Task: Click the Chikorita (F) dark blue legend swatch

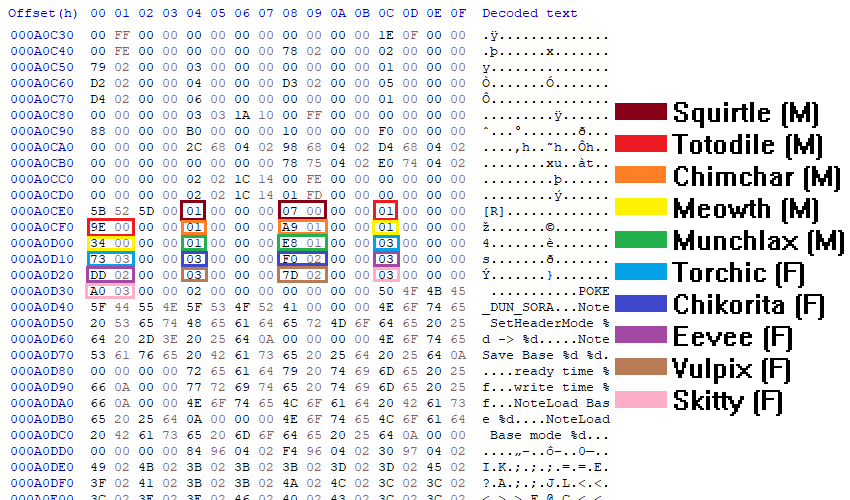Action: click(x=640, y=303)
